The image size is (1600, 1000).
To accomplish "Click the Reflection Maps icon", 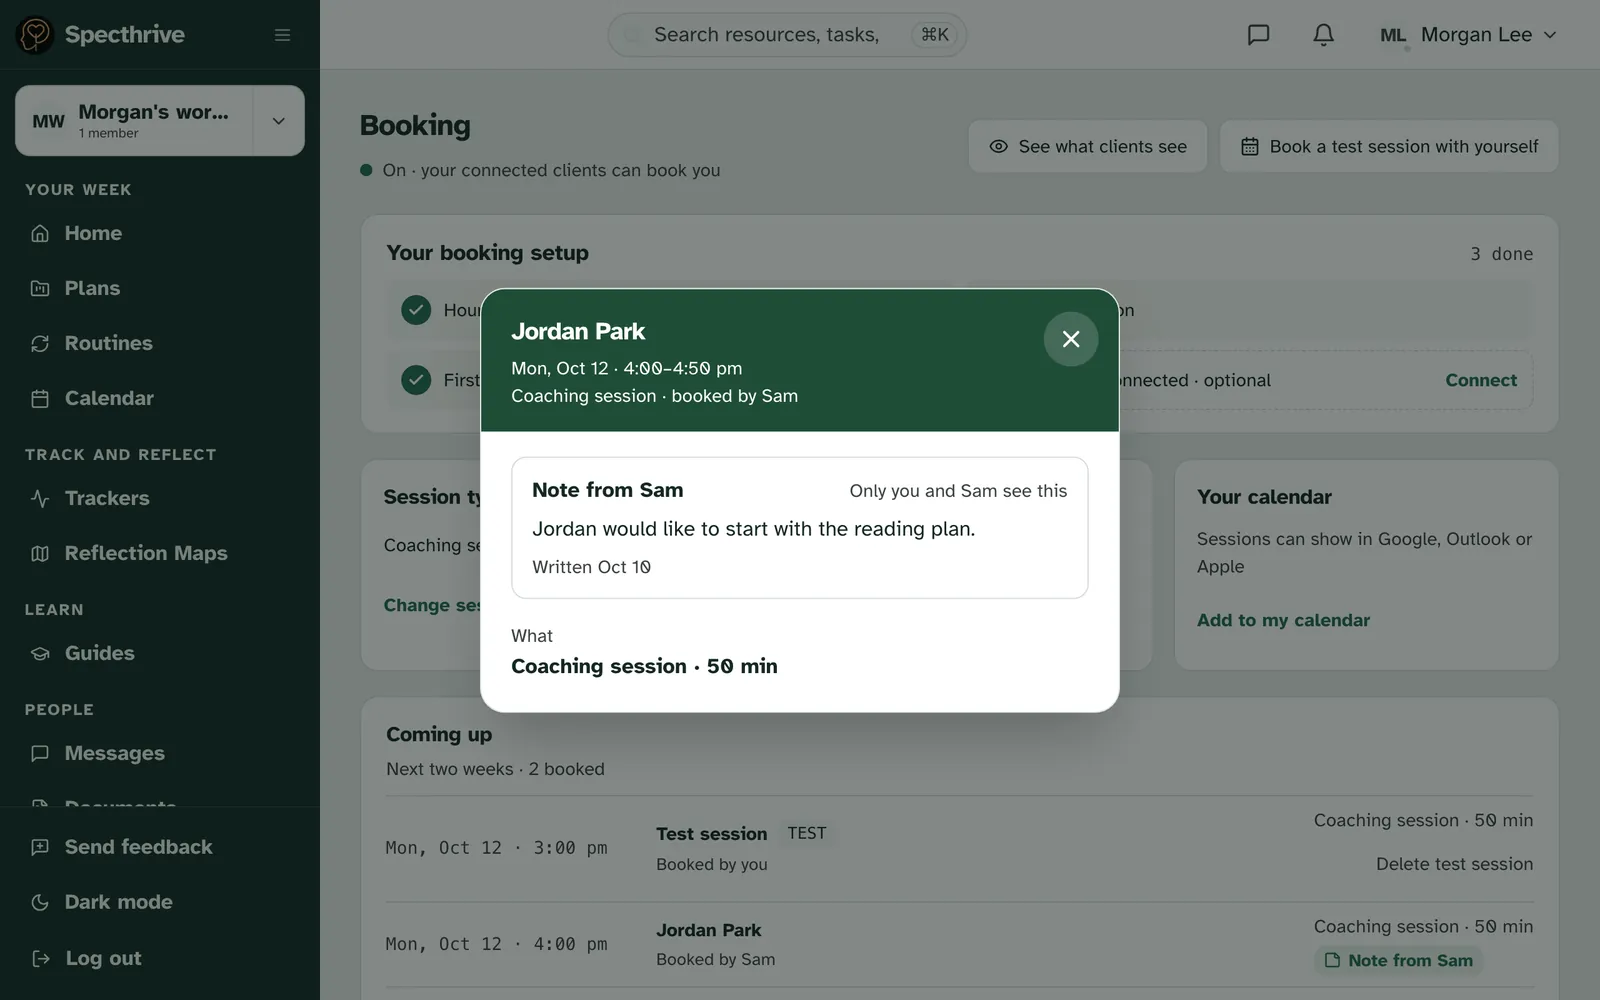I will (x=40, y=553).
